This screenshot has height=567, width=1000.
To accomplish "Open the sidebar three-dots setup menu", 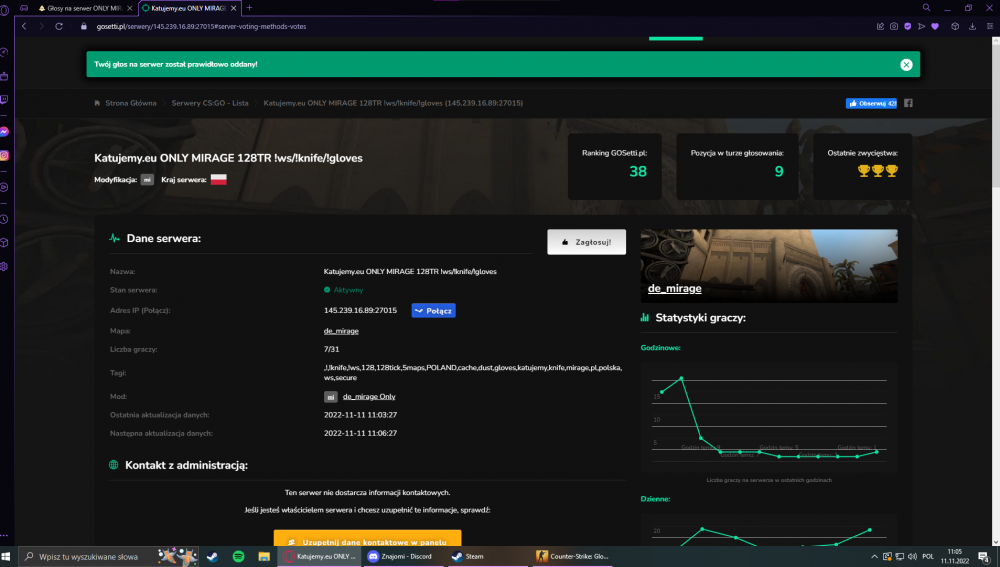I will [4, 535].
